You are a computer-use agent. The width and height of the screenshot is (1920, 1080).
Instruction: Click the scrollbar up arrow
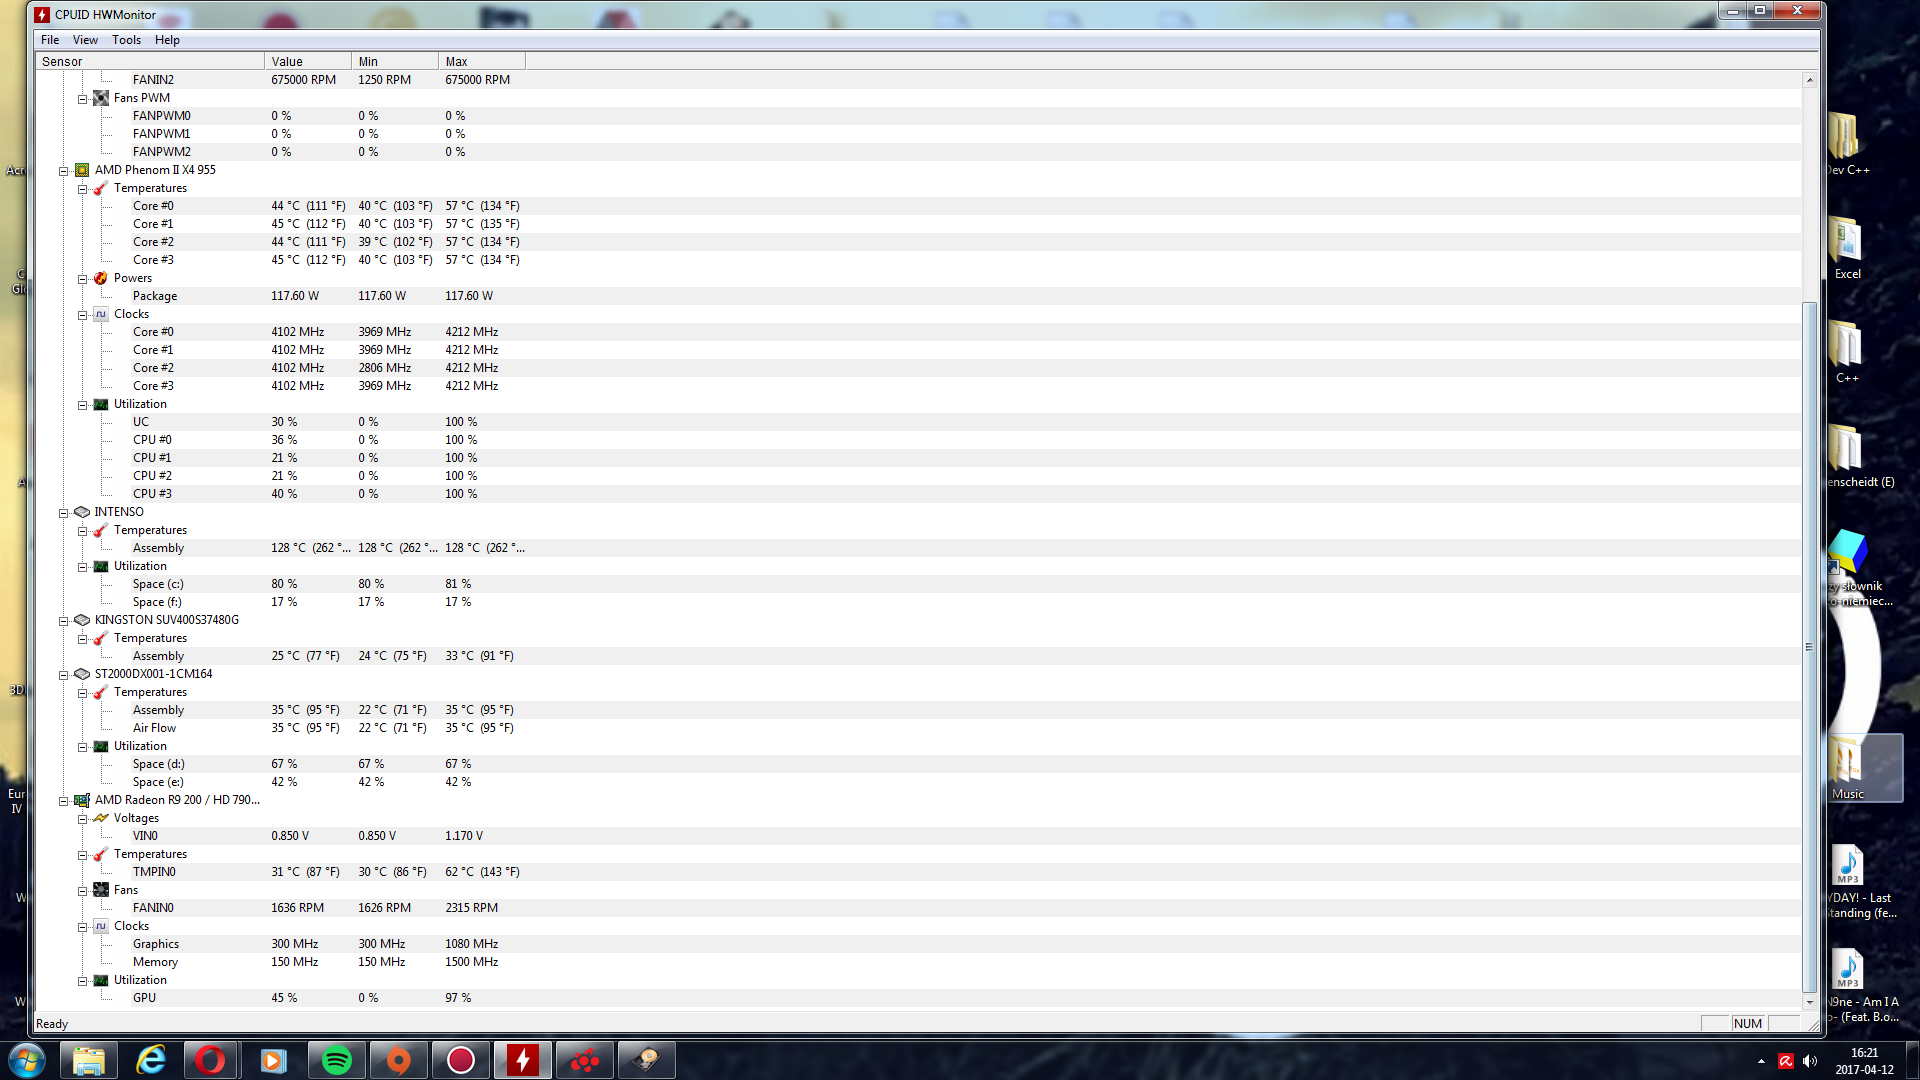click(1809, 80)
